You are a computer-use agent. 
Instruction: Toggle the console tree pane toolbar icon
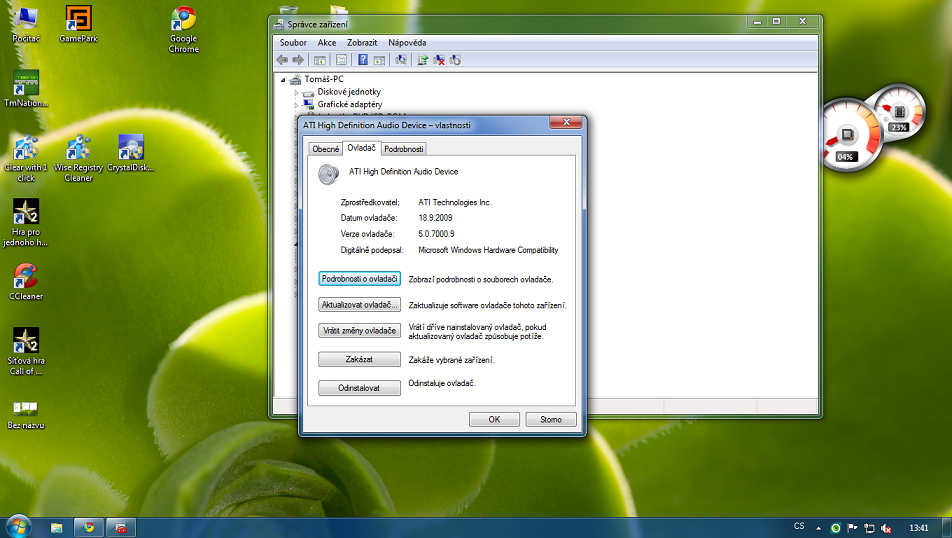coord(320,60)
